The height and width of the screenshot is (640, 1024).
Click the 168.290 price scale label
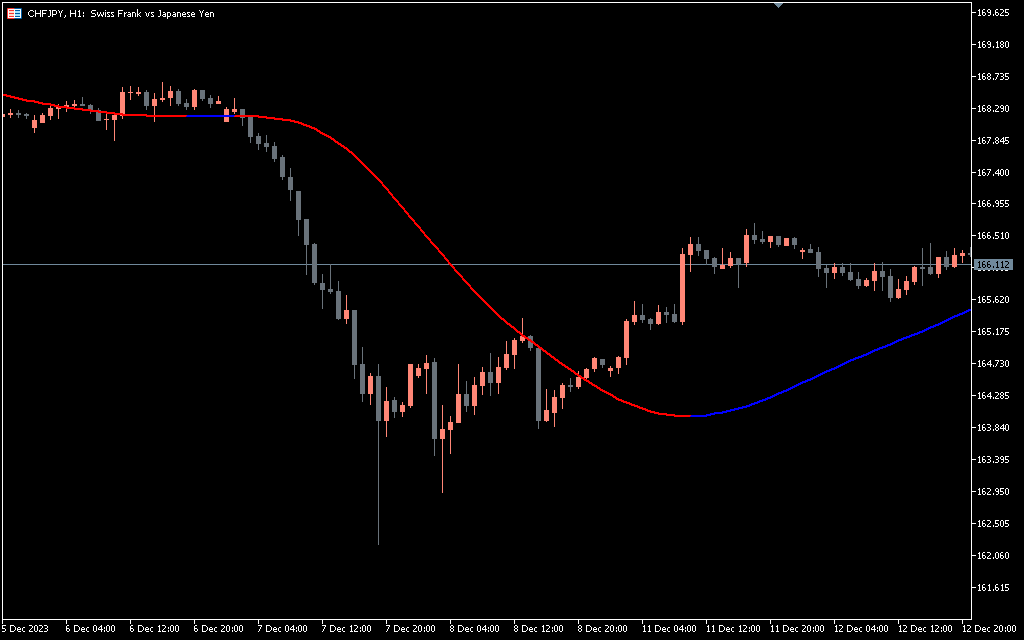[x=993, y=108]
